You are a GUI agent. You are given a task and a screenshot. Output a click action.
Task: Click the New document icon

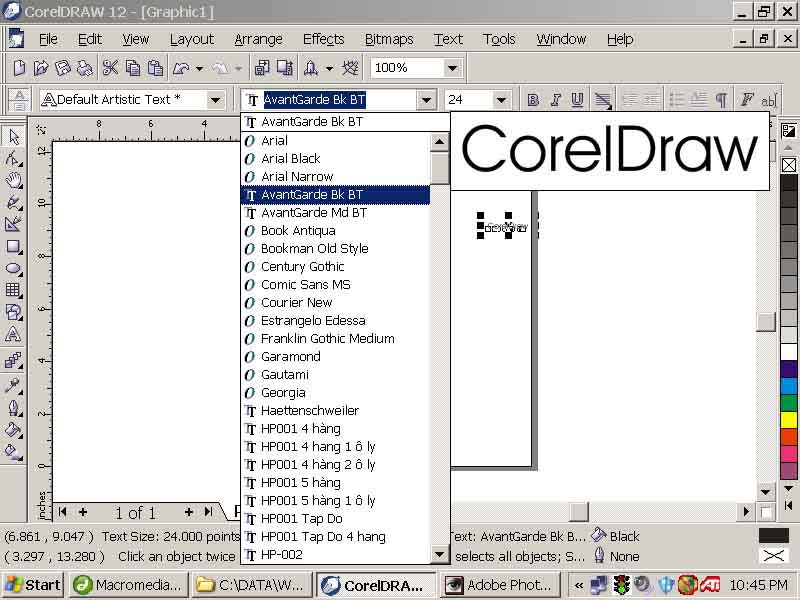[x=19, y=68]
